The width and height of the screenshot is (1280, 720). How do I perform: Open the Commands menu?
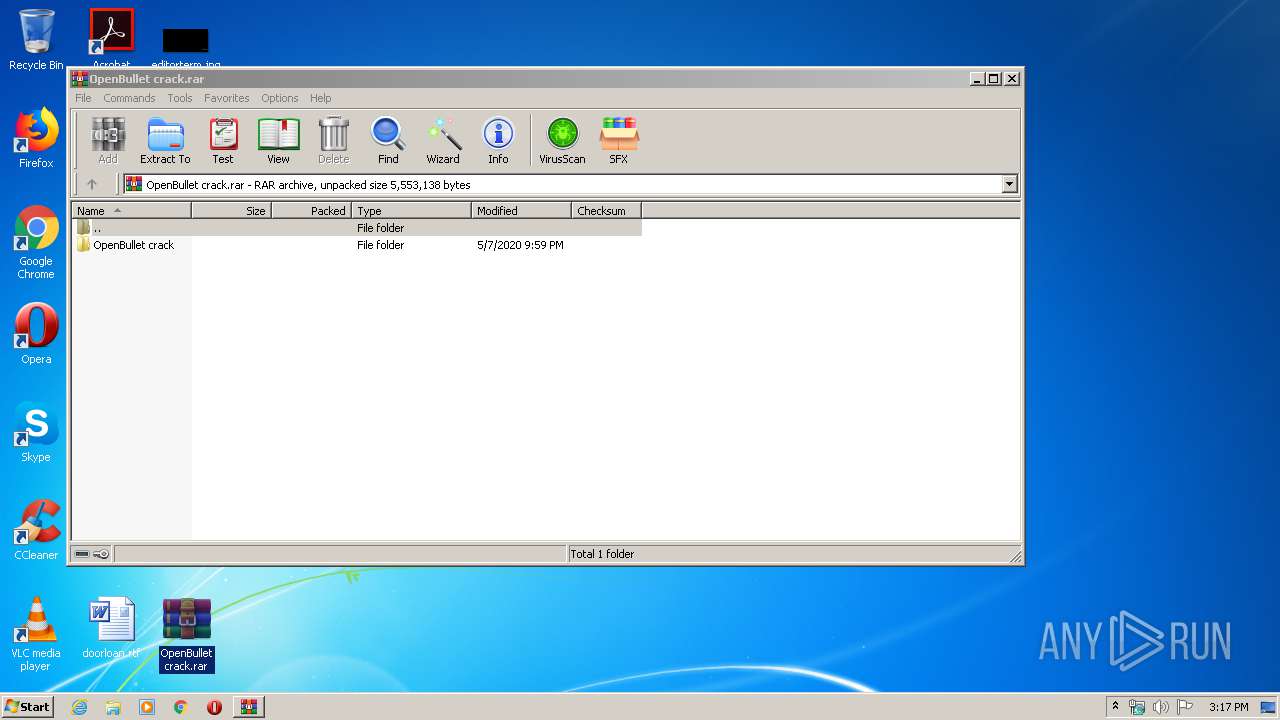tap(129, 98)
